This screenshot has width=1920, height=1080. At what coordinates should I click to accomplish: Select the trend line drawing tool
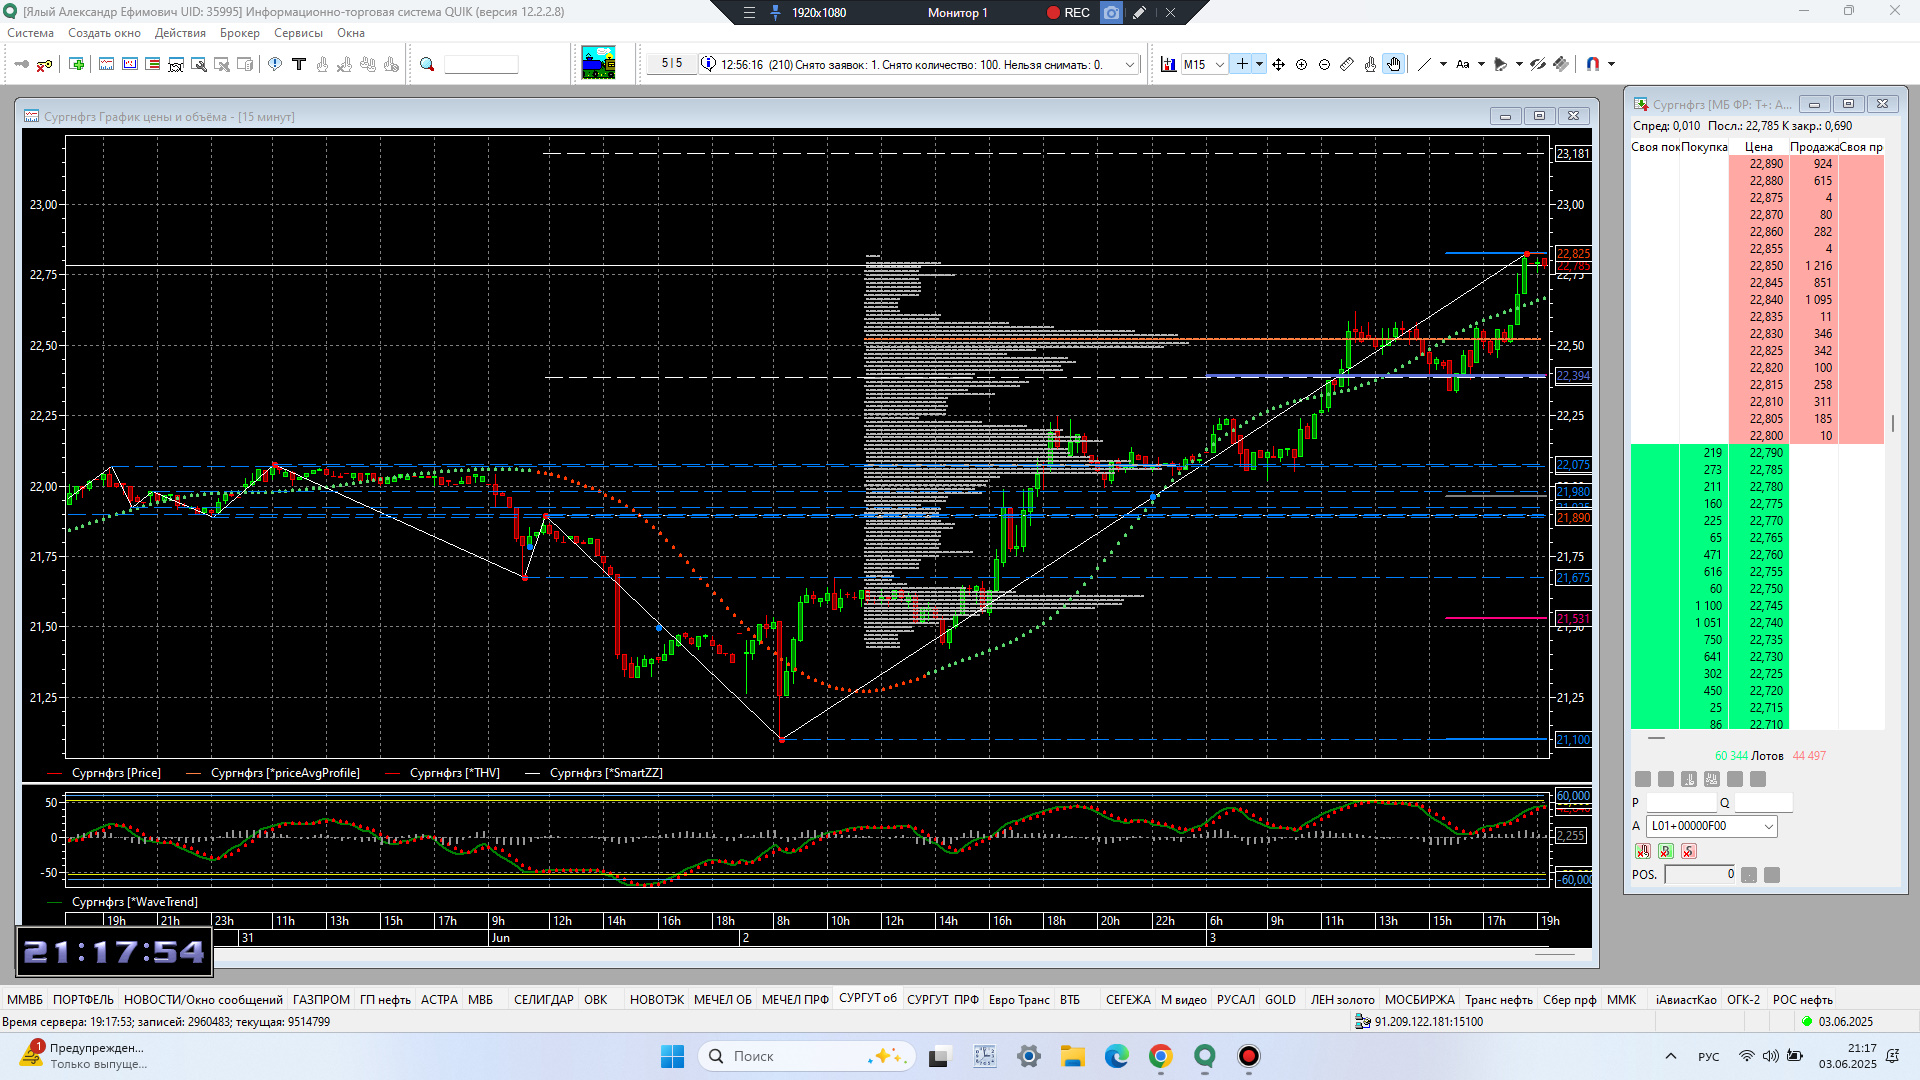coord(1425,64)
